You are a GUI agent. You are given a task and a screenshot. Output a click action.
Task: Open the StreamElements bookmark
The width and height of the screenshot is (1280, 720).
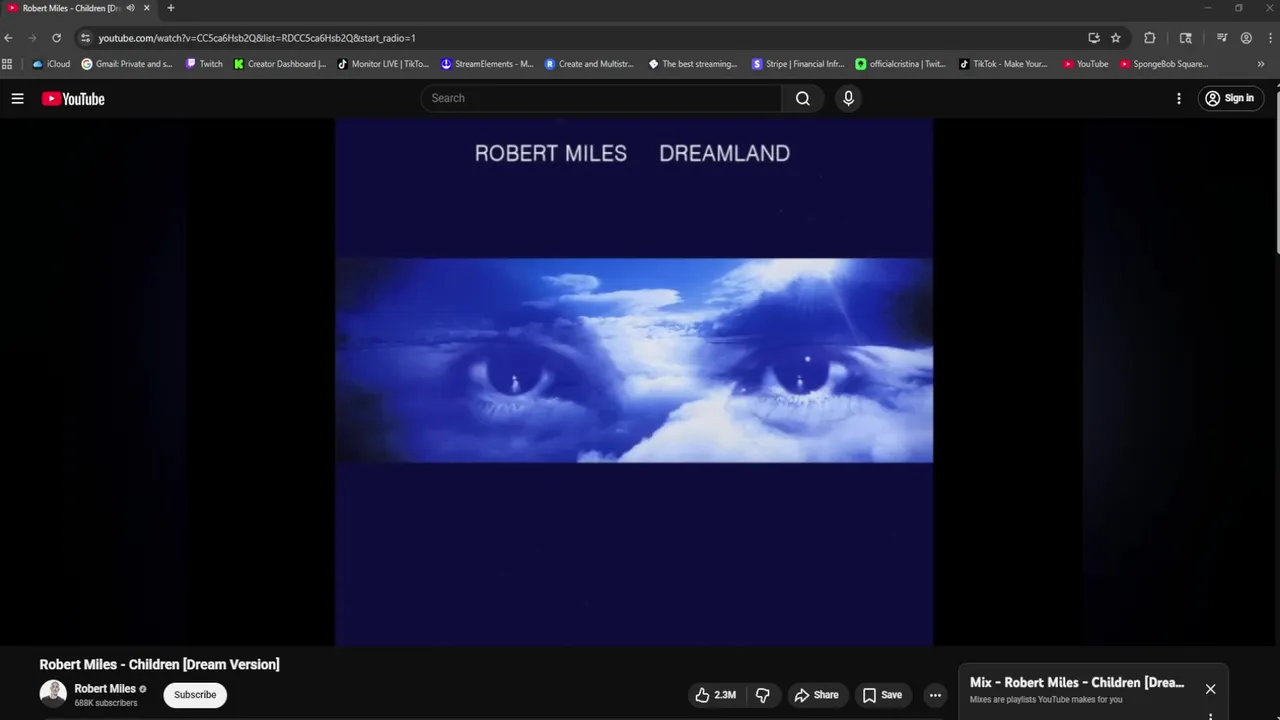pos(487,64)
